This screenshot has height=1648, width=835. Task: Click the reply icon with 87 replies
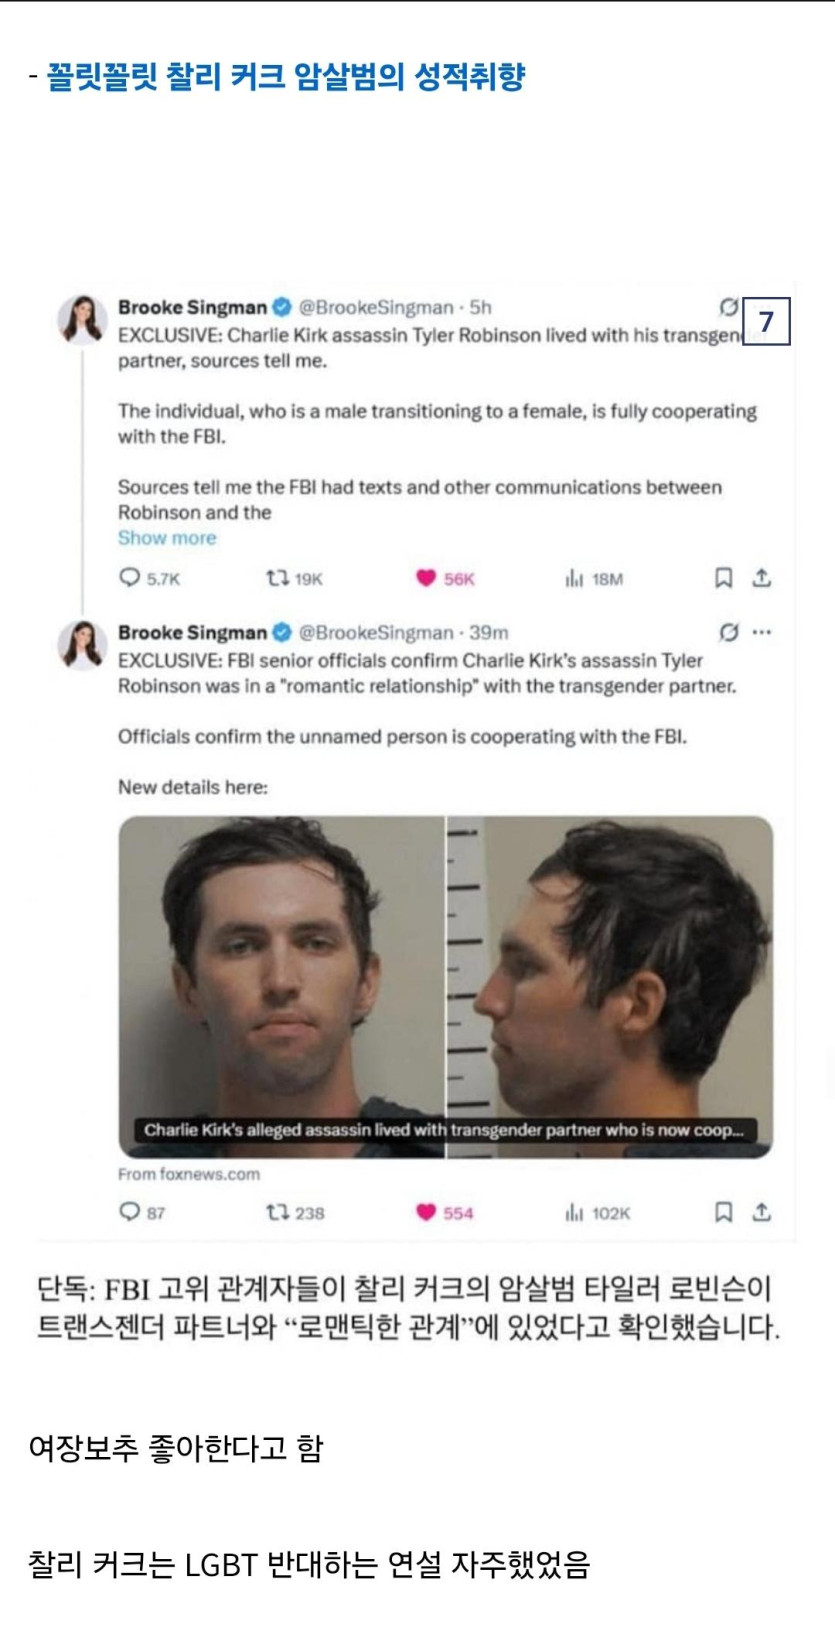click(130, 1212)
